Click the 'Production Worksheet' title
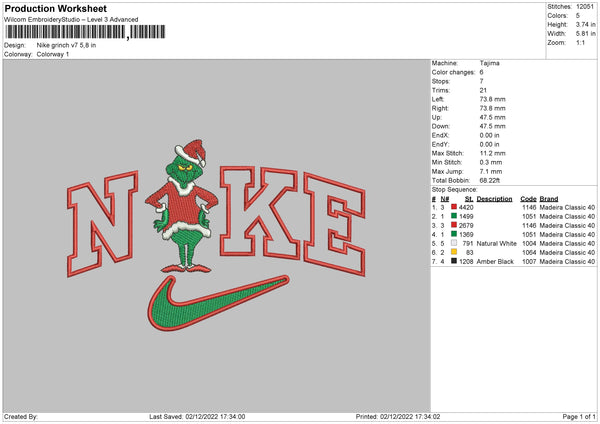 point(56,8)
